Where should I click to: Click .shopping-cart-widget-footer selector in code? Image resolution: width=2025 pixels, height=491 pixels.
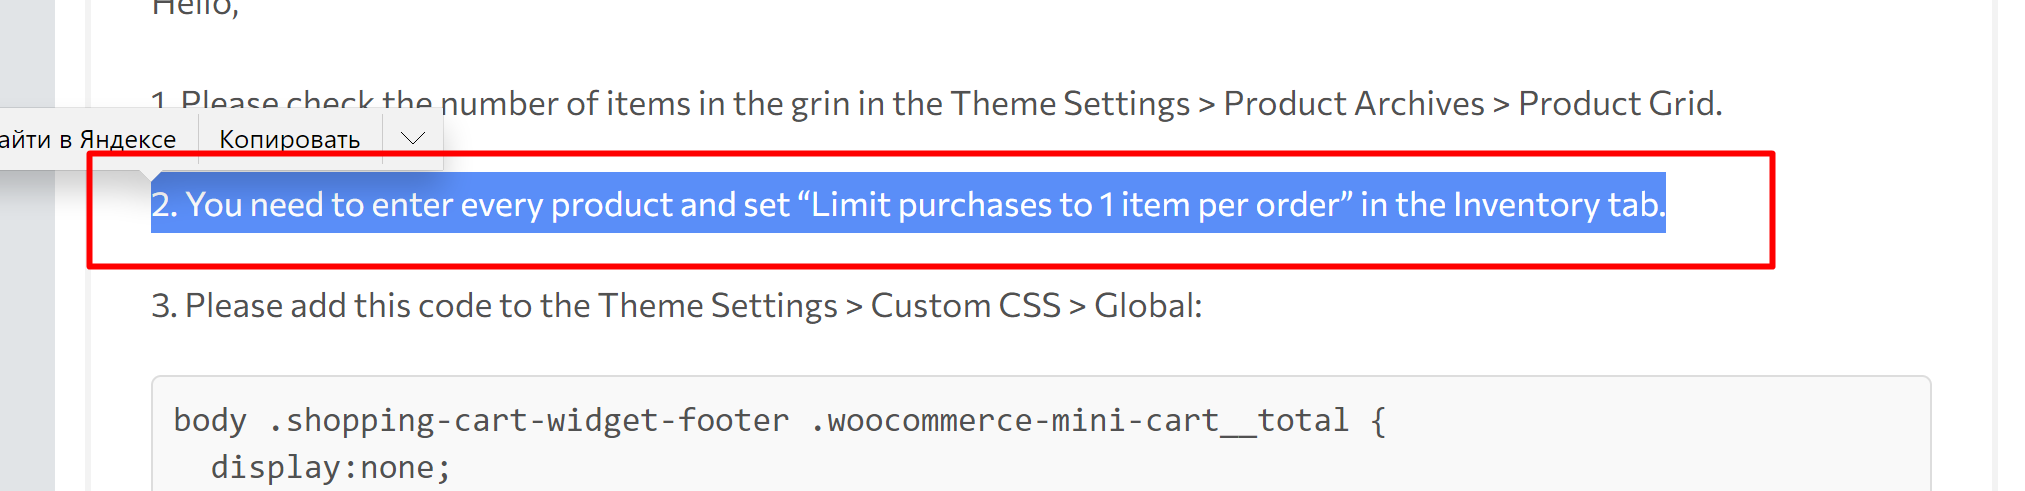(528, 420)
